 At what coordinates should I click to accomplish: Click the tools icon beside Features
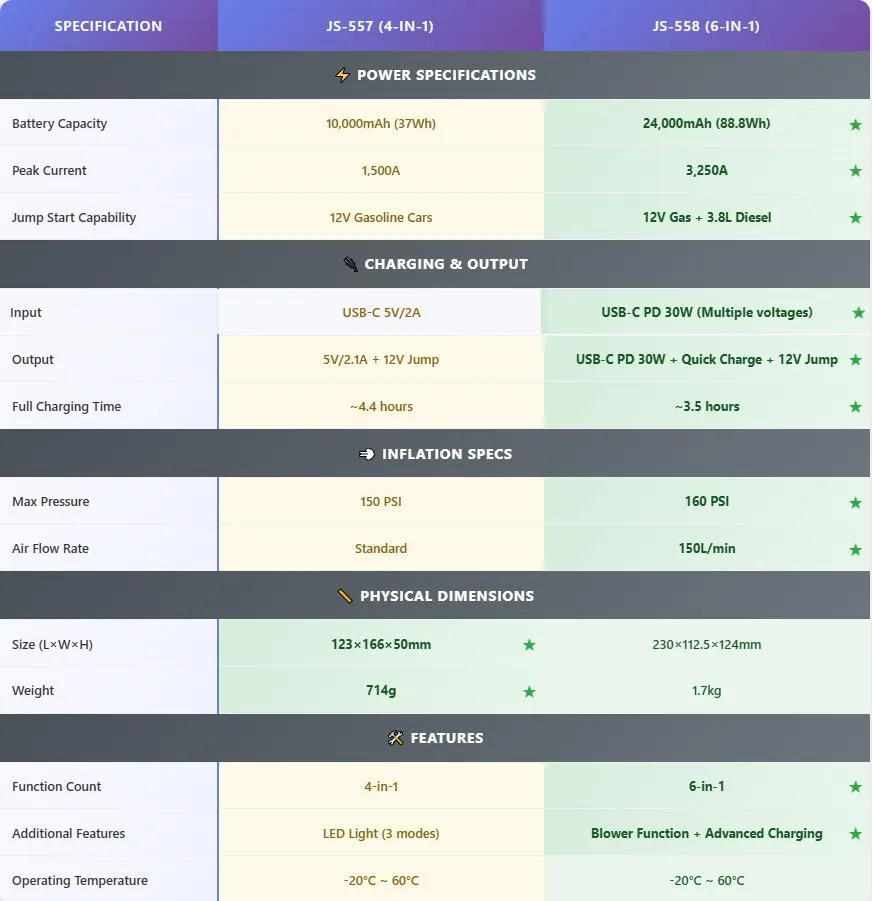click(395, 738)
